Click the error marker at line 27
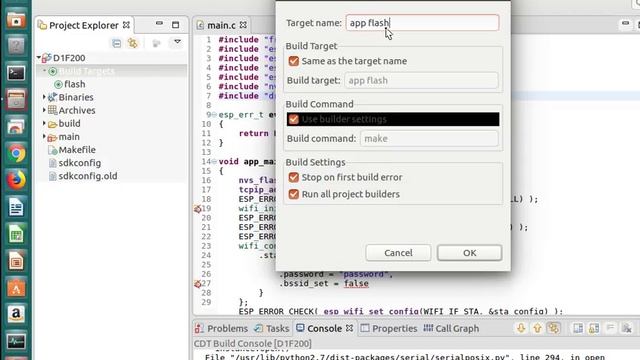Screen dimensions: 640x360 pyautogui.click(x=198, y=284)
